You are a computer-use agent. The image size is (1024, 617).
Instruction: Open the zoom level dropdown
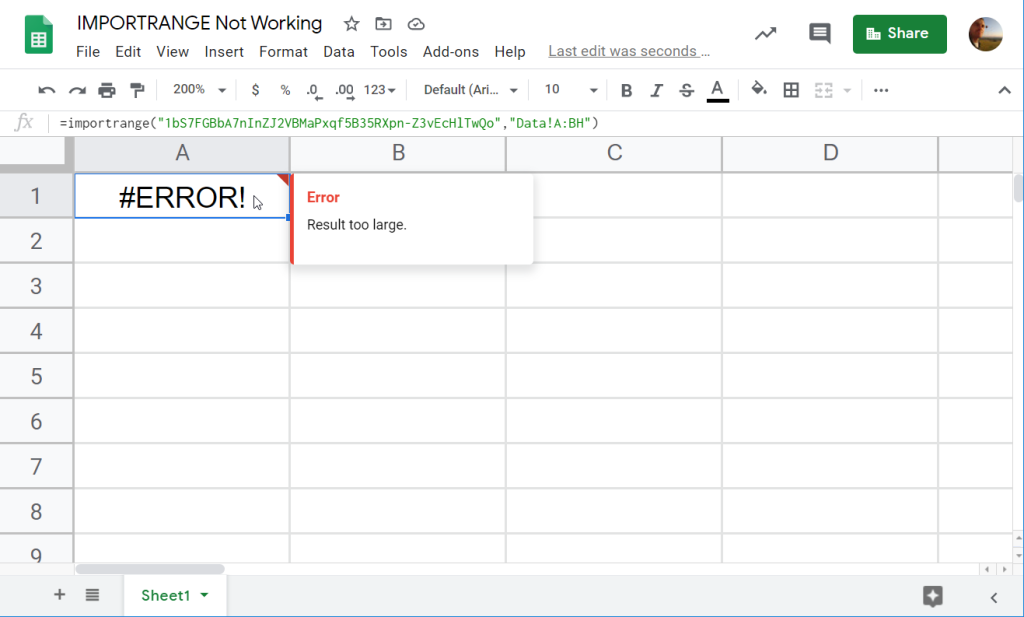tap(197, 90)
